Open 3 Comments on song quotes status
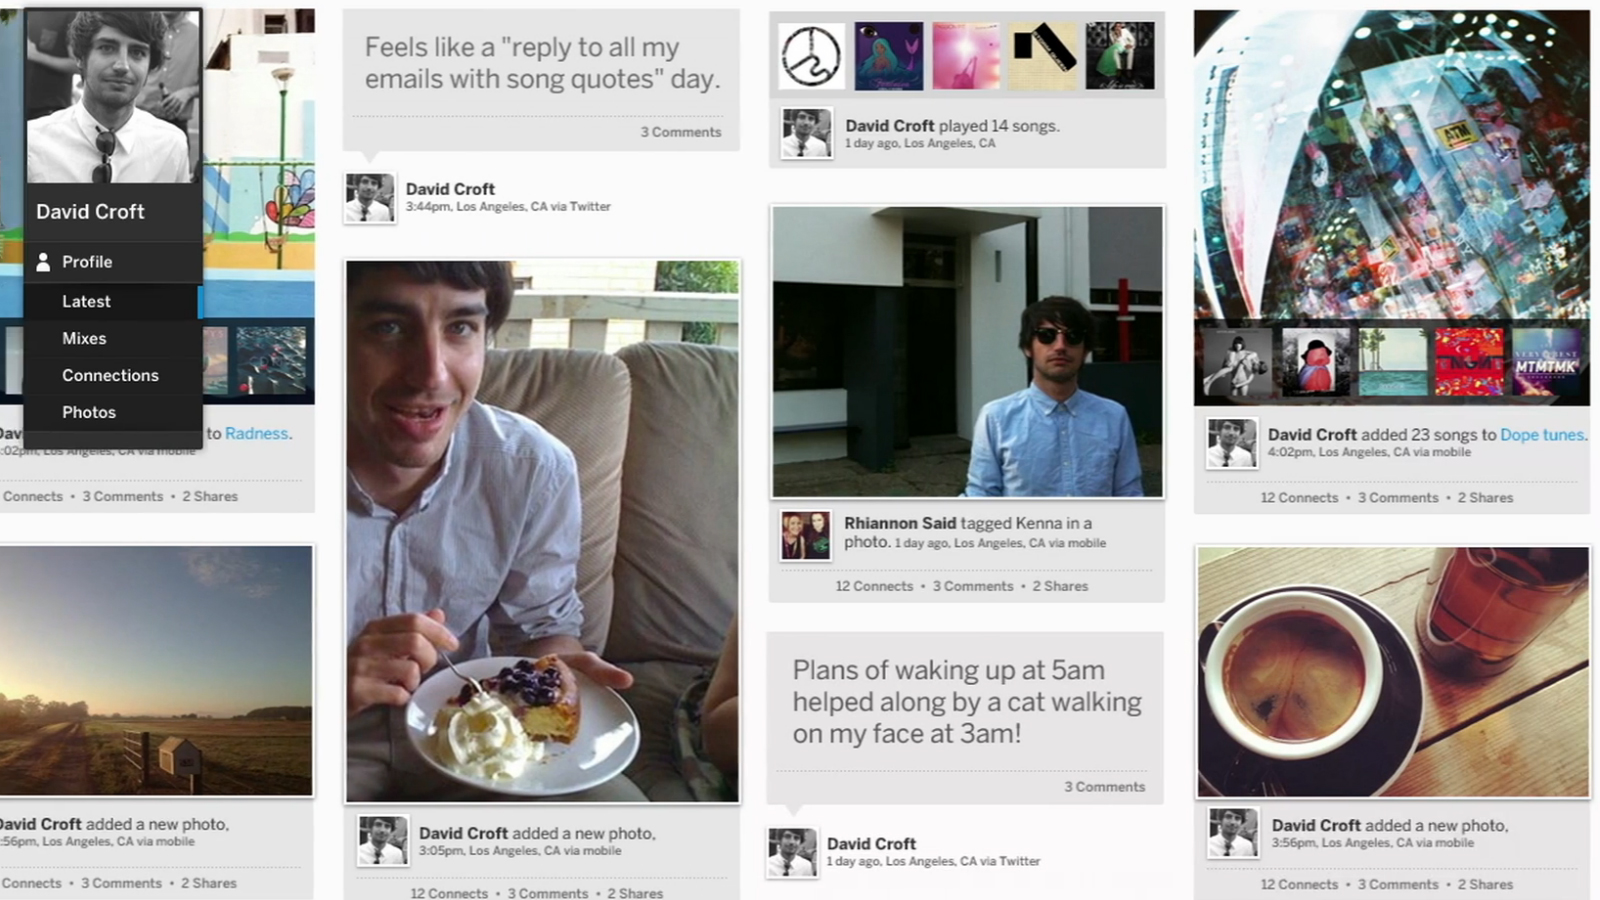This screenshot has height=900, width=1600. (680, 132)
